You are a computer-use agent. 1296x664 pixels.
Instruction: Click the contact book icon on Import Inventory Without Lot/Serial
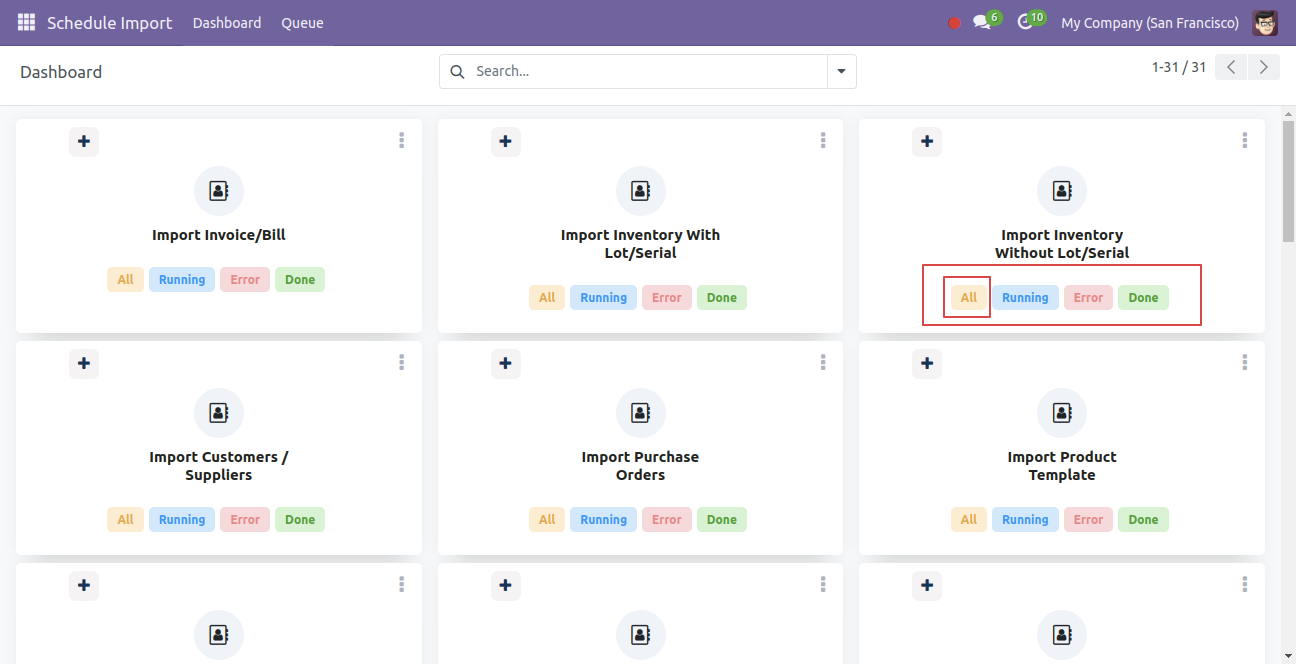click(x=1062, y=191)
